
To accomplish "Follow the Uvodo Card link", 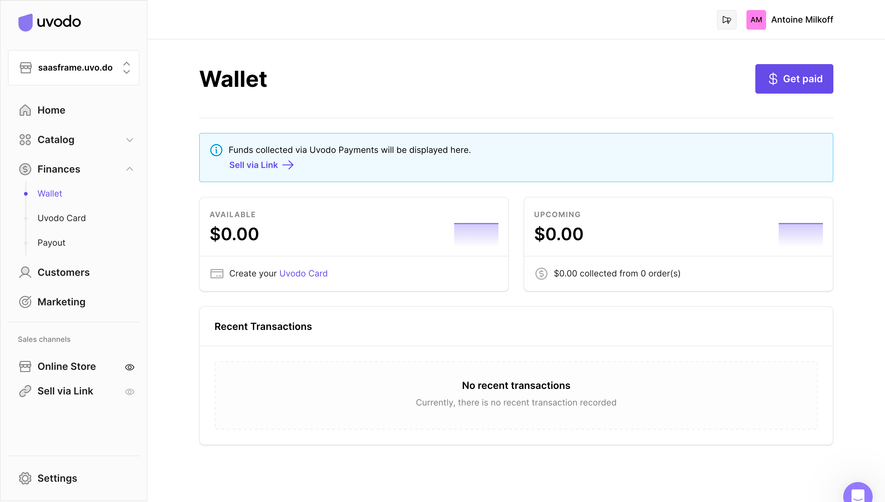I will (303, 273).
